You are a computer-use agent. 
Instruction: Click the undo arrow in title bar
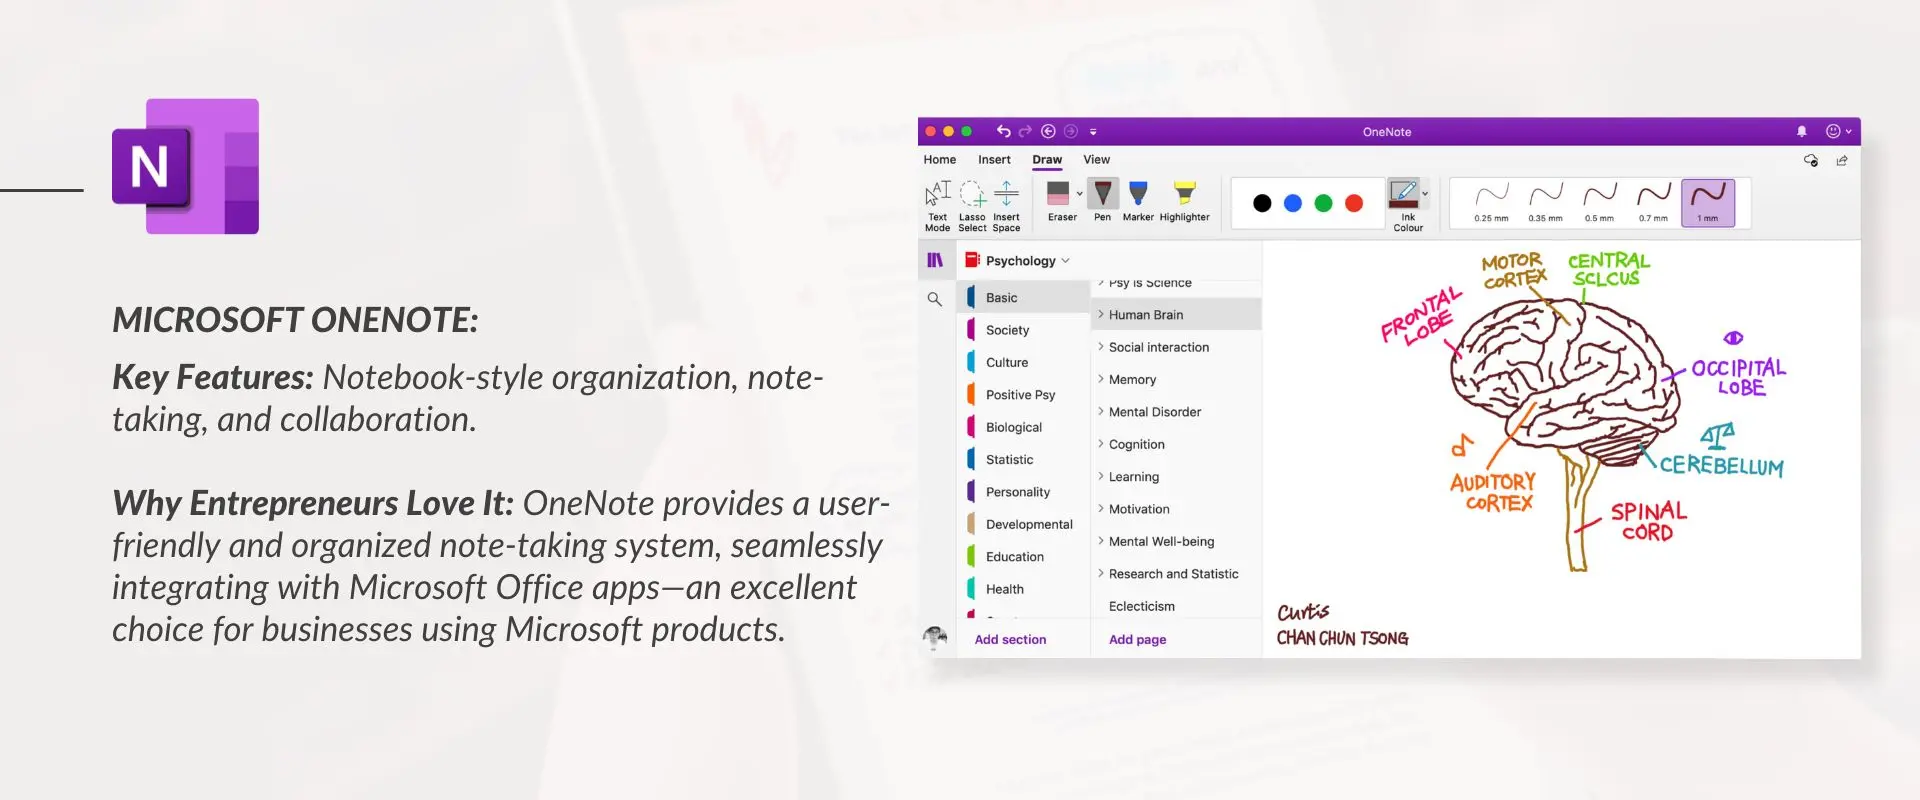(1003, 131)
